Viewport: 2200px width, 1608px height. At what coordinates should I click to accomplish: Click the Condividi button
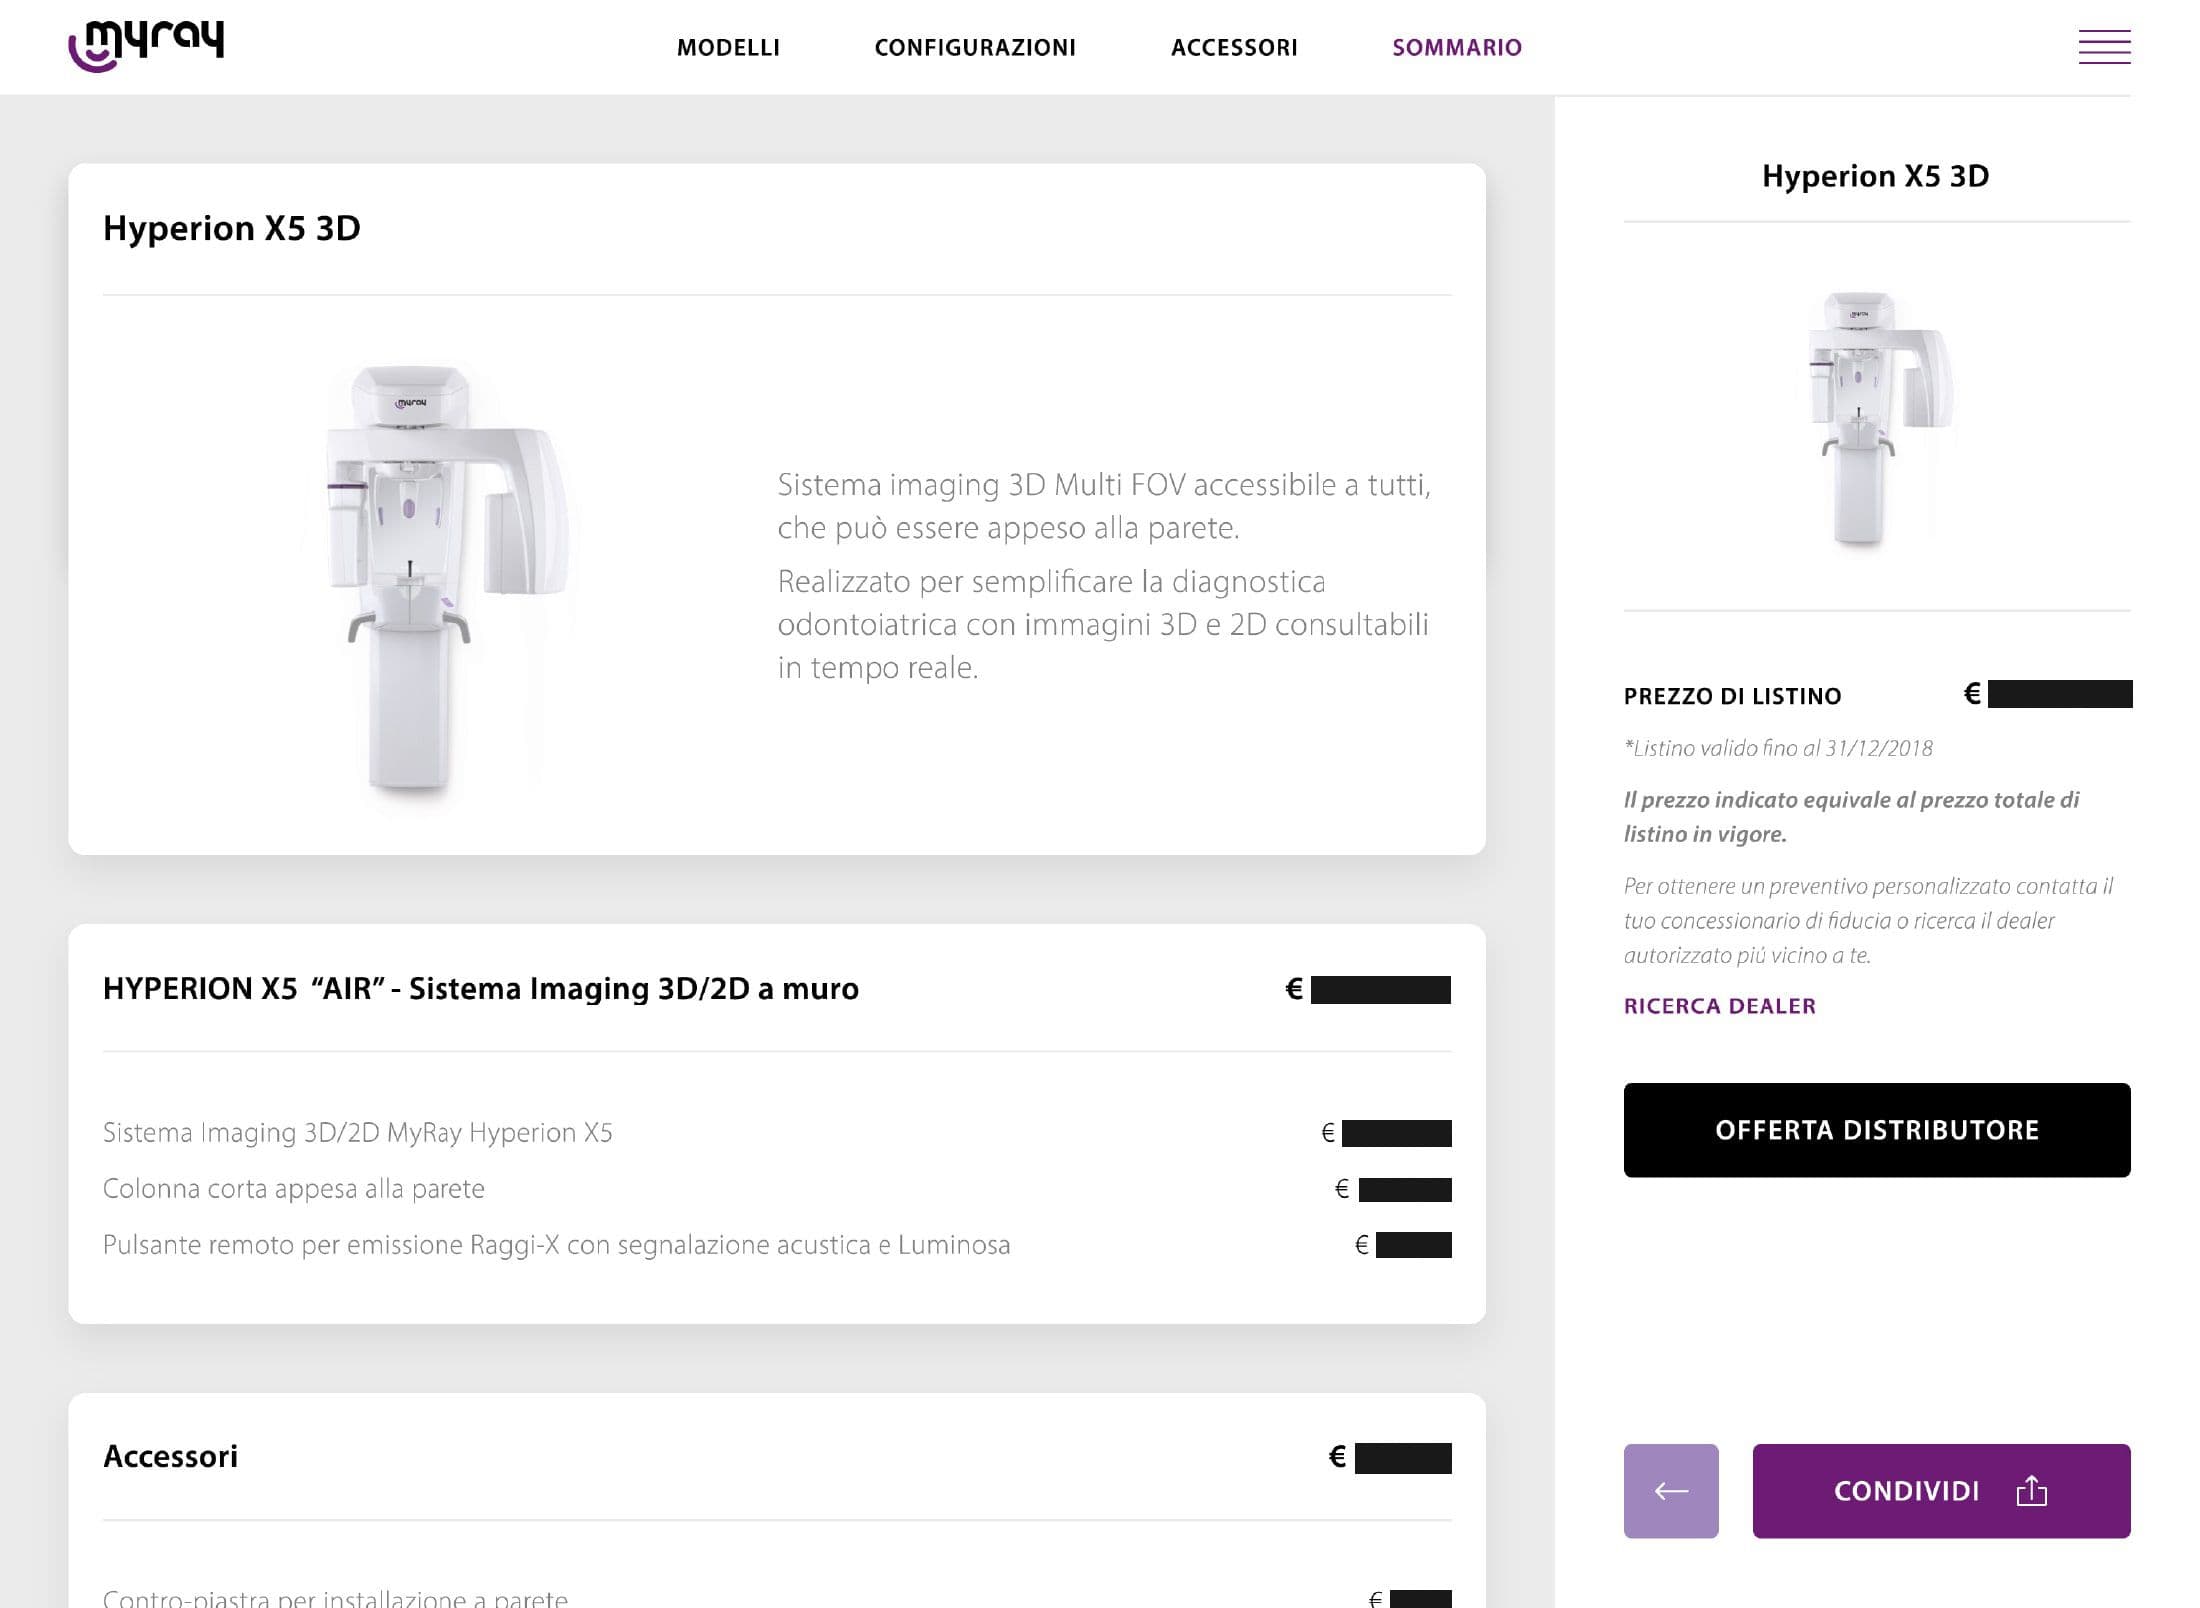tap(1941, 1490)
